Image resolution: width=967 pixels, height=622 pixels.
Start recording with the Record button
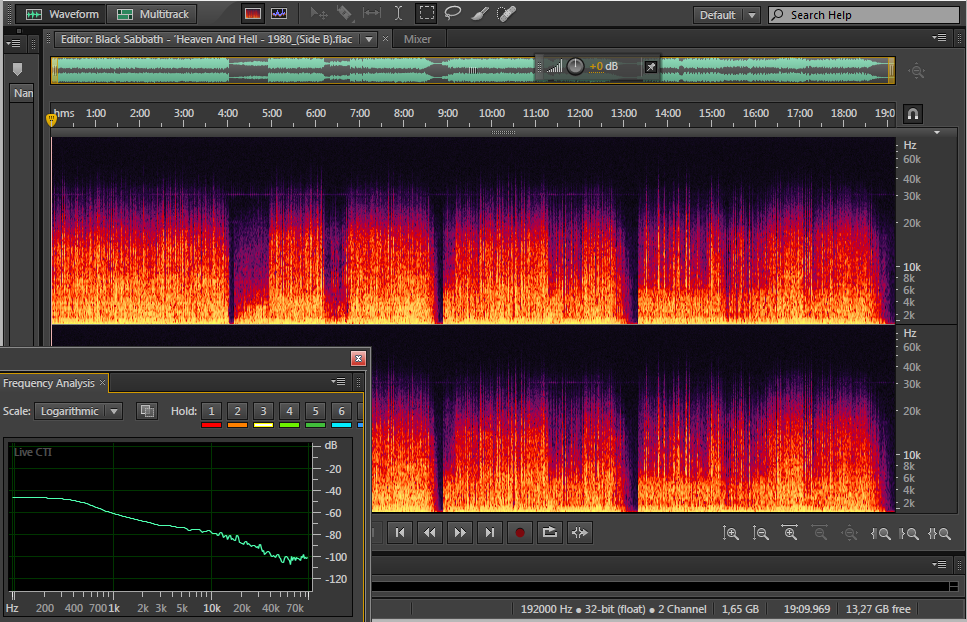click(x=520, y=533)
